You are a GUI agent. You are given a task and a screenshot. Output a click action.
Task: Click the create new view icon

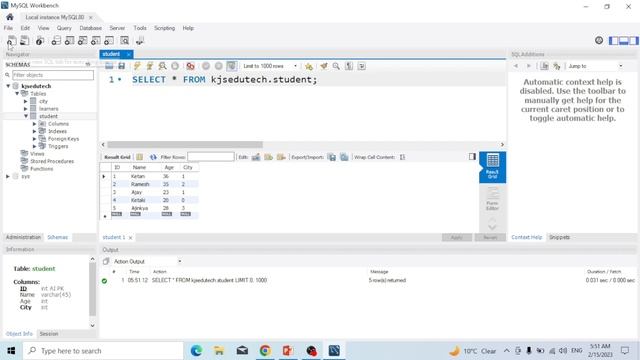82,41
